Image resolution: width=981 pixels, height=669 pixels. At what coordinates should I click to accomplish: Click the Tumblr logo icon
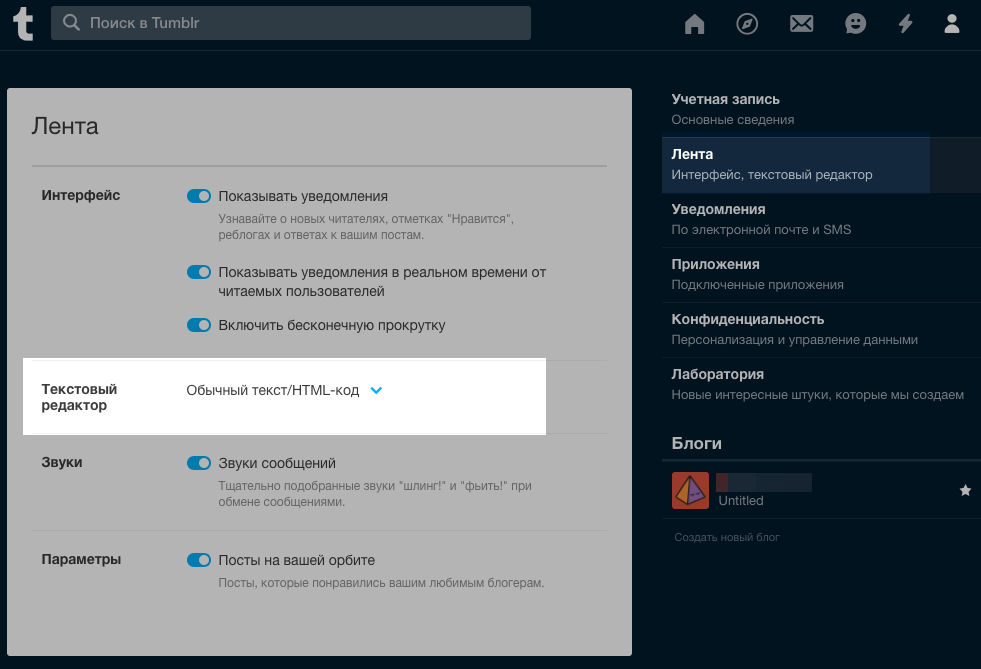pos(23,24)
